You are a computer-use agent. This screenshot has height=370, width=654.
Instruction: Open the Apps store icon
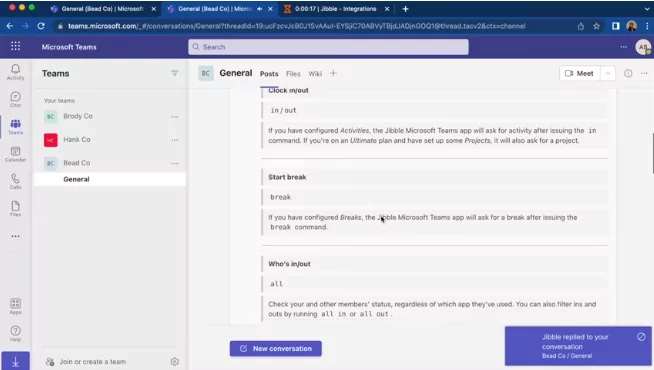tap(15, 306)
